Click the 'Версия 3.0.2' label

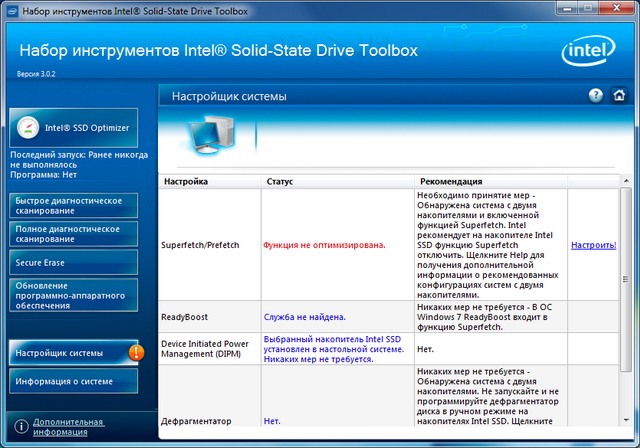(36, 74)
